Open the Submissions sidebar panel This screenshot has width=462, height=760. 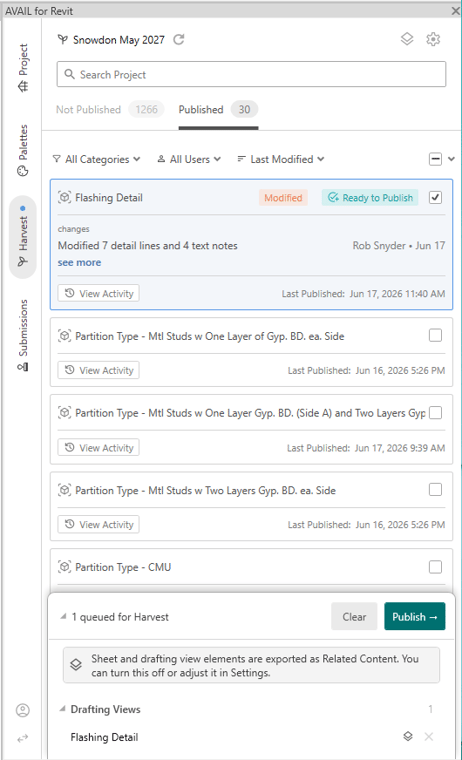pos(23,335)
